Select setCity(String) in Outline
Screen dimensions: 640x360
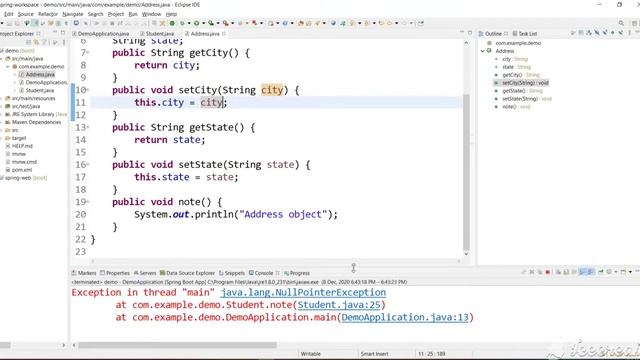pyautogui.click(x=525, y=83)
